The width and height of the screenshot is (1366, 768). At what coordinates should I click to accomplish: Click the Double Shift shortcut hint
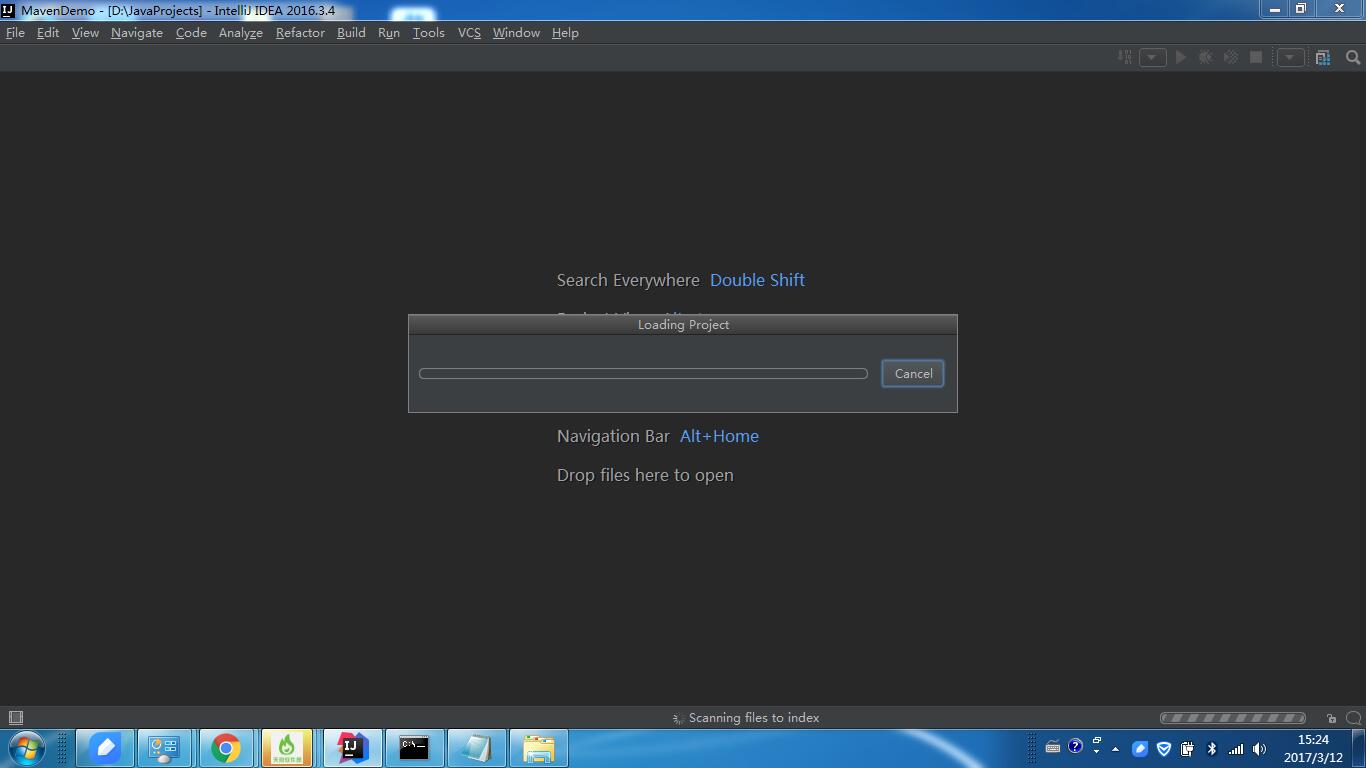click(757, 280)
